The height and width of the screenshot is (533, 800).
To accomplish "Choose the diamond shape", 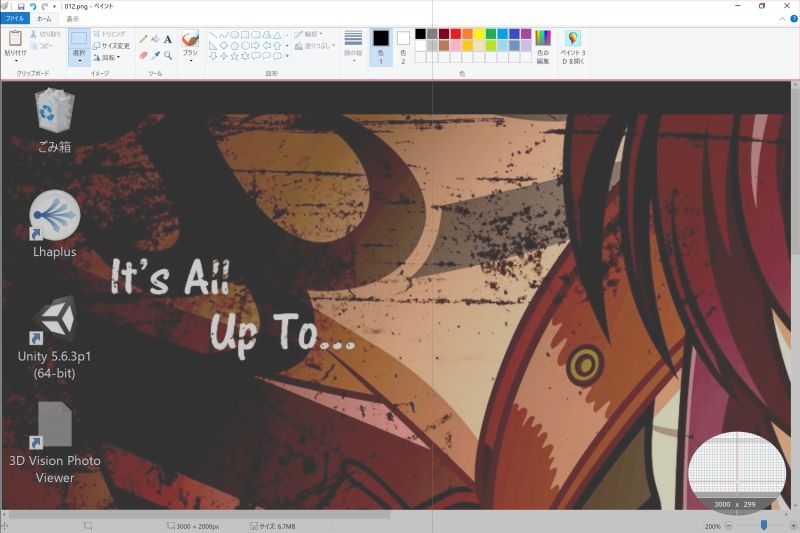I will coord(223,45).
